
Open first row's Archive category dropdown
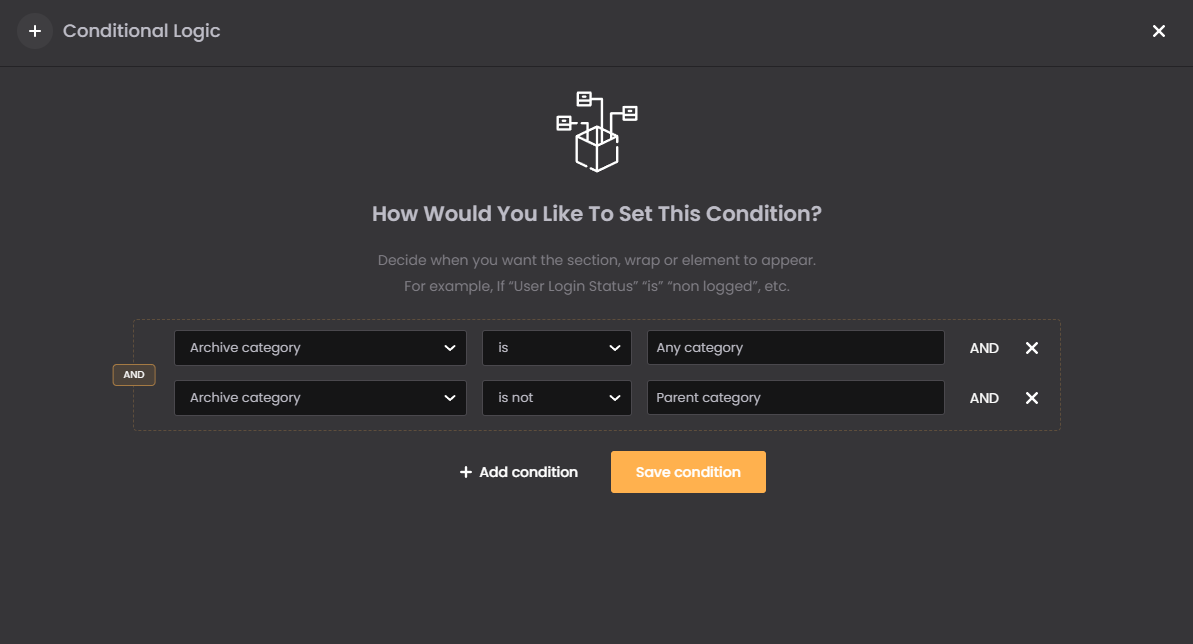pos(320,348)
